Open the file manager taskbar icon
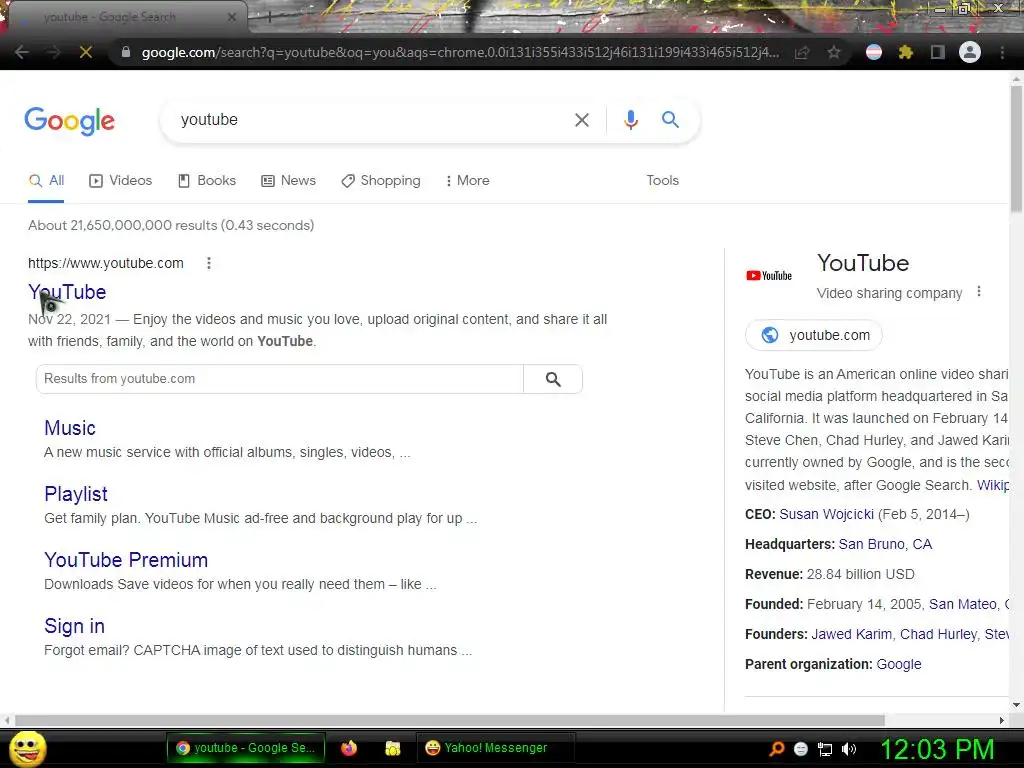 click(x=392, y=748)
